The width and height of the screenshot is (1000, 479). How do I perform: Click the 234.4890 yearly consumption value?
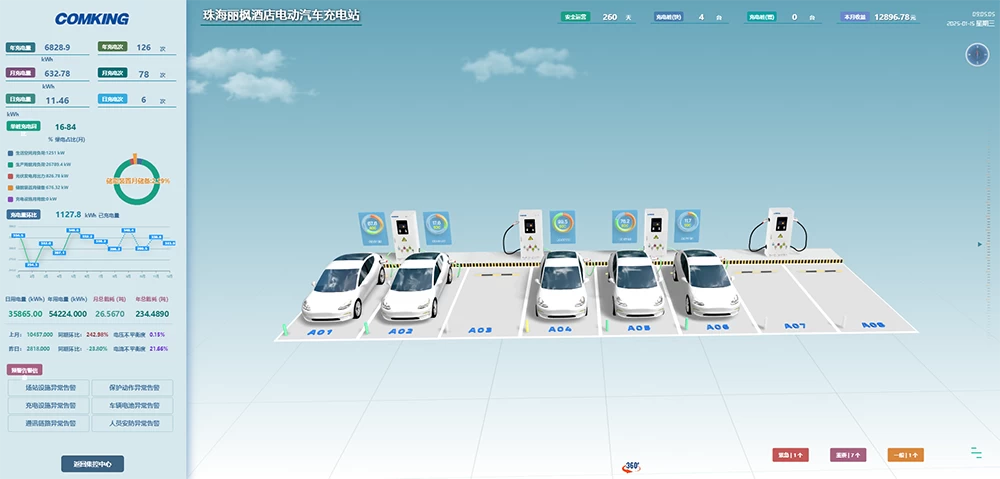pos(152,314)
